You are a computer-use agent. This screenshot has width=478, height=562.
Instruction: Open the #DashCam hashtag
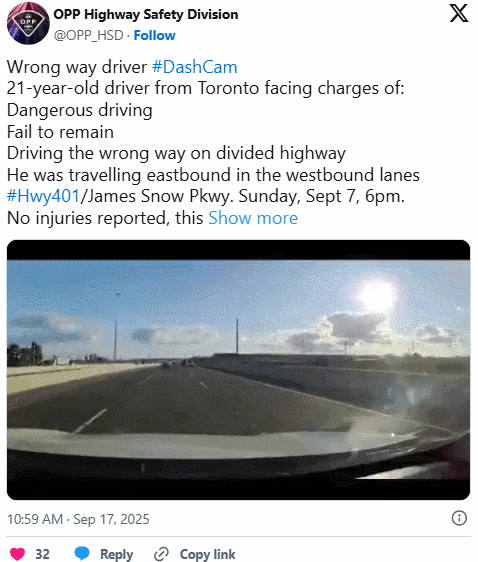195,67
